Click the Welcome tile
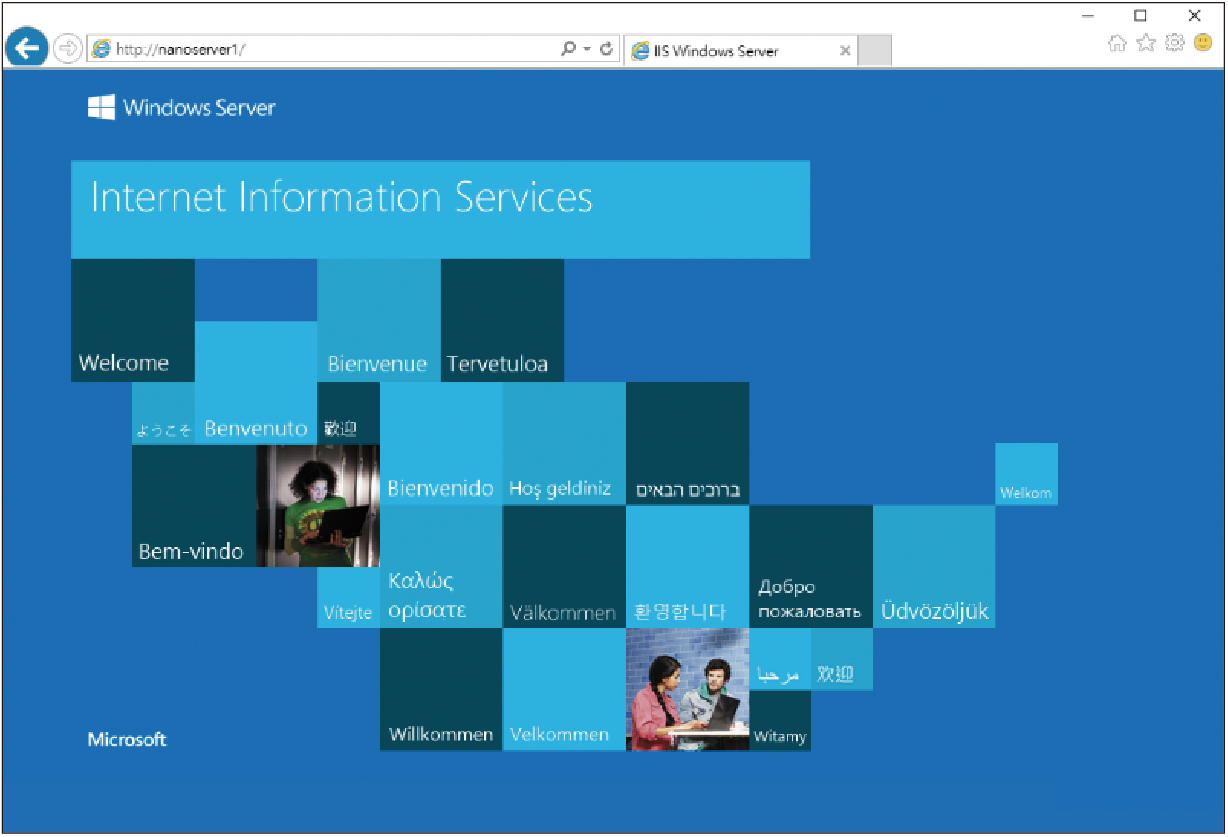The height and width of the screenshot is (837, 1228). click(x=133, y=320)
